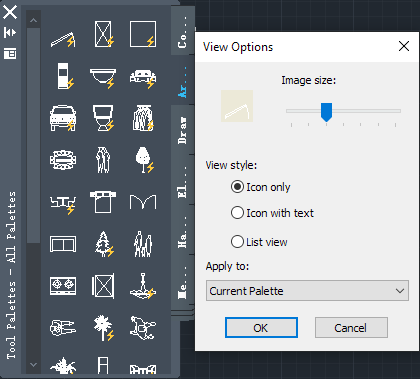The height and width of the screenshot is (379, 420).
Task: Click the sink basin block icon
Action: coord(103,78)
